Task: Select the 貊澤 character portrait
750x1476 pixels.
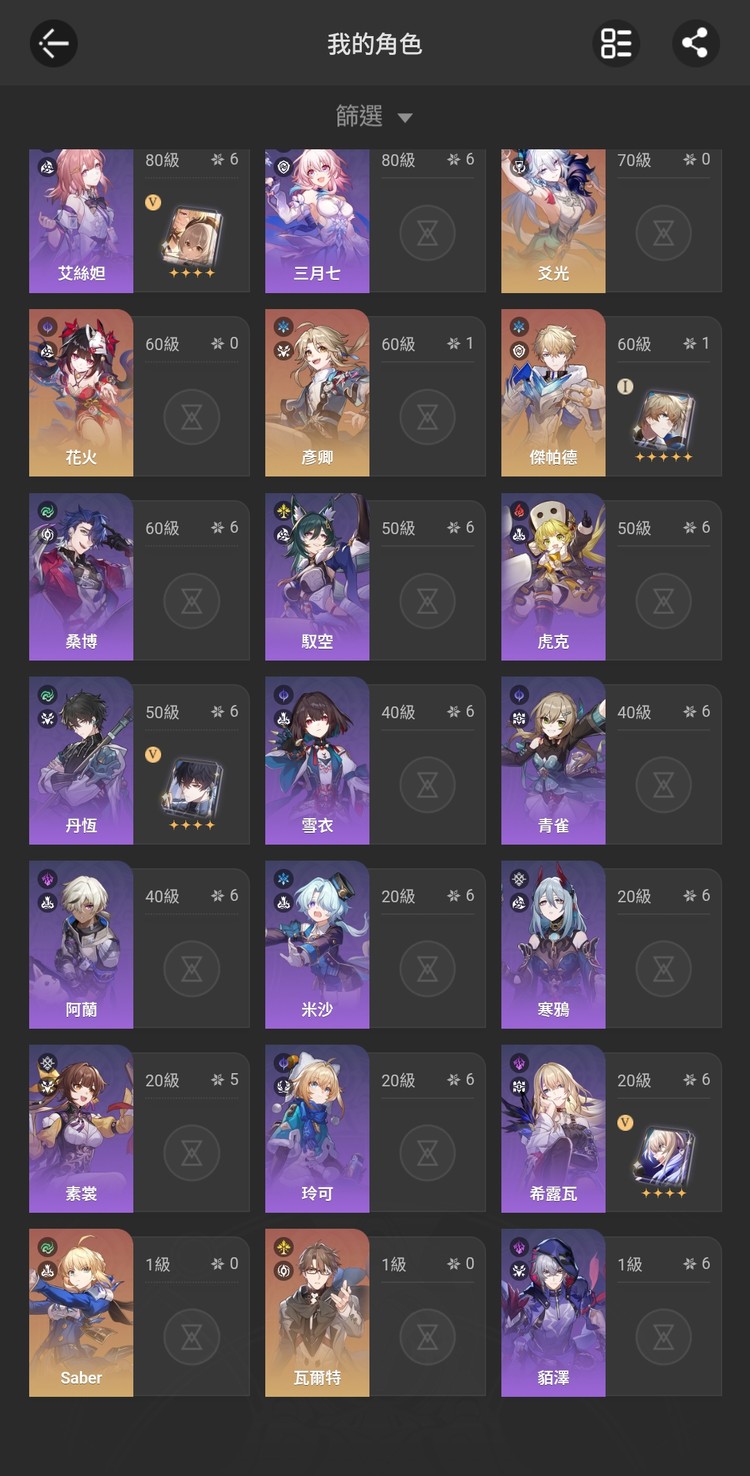Action: [x=553, y=1313]
